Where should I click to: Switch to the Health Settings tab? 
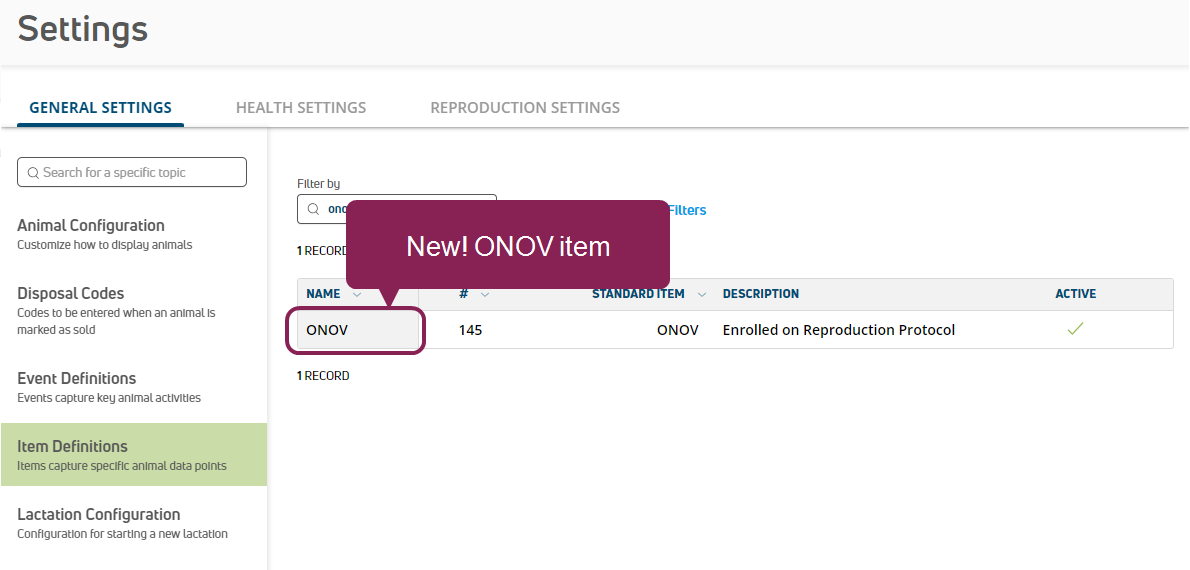pos(301,108)
